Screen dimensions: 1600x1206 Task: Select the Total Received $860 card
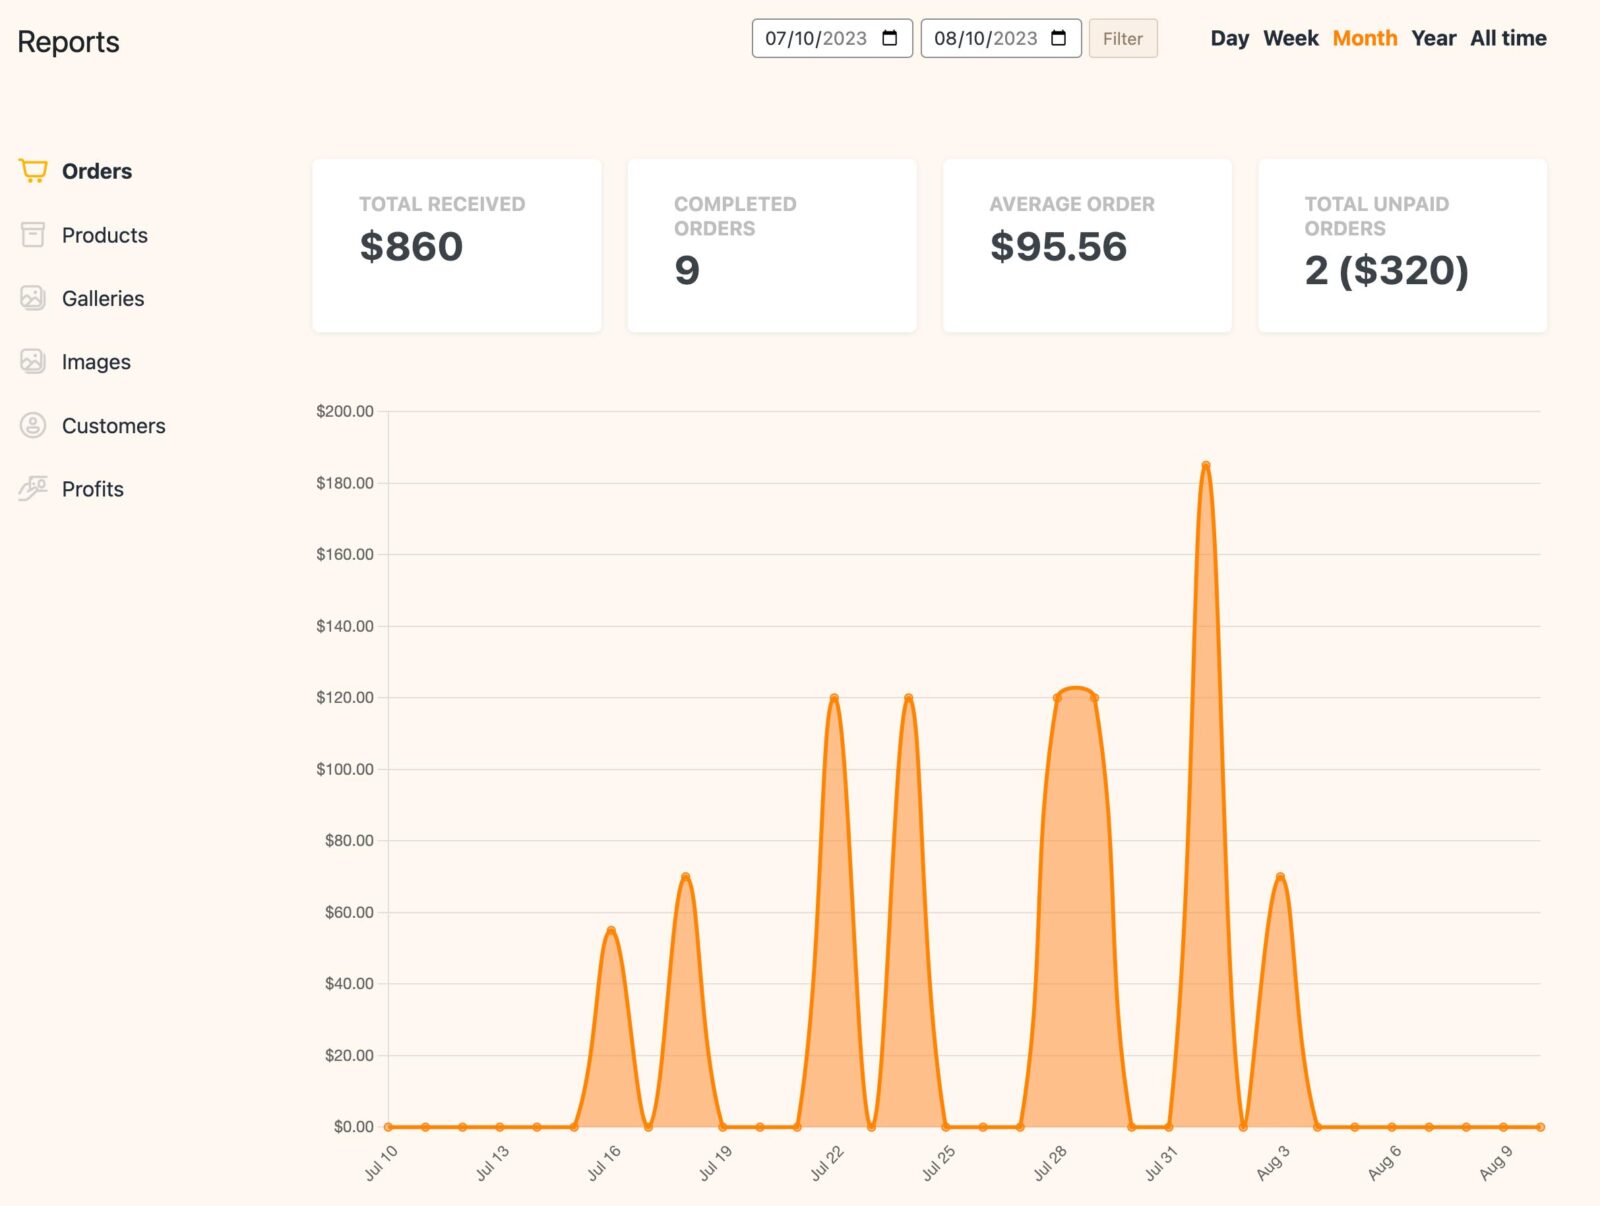(457, 245)
